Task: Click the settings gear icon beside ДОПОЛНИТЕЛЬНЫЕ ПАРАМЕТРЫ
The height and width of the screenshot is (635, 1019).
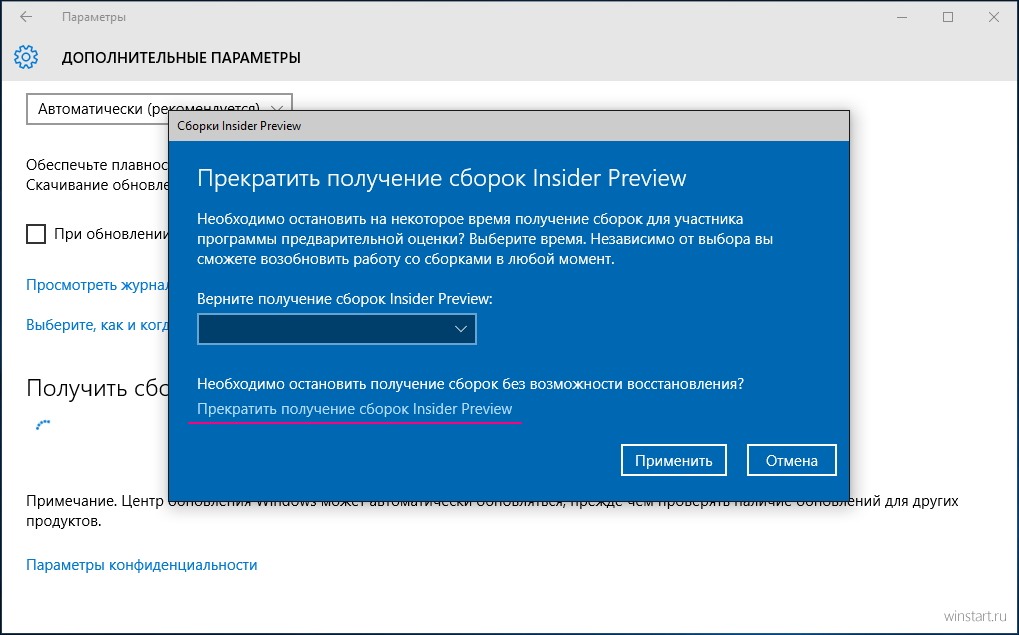Action: (x=26, y=57)
